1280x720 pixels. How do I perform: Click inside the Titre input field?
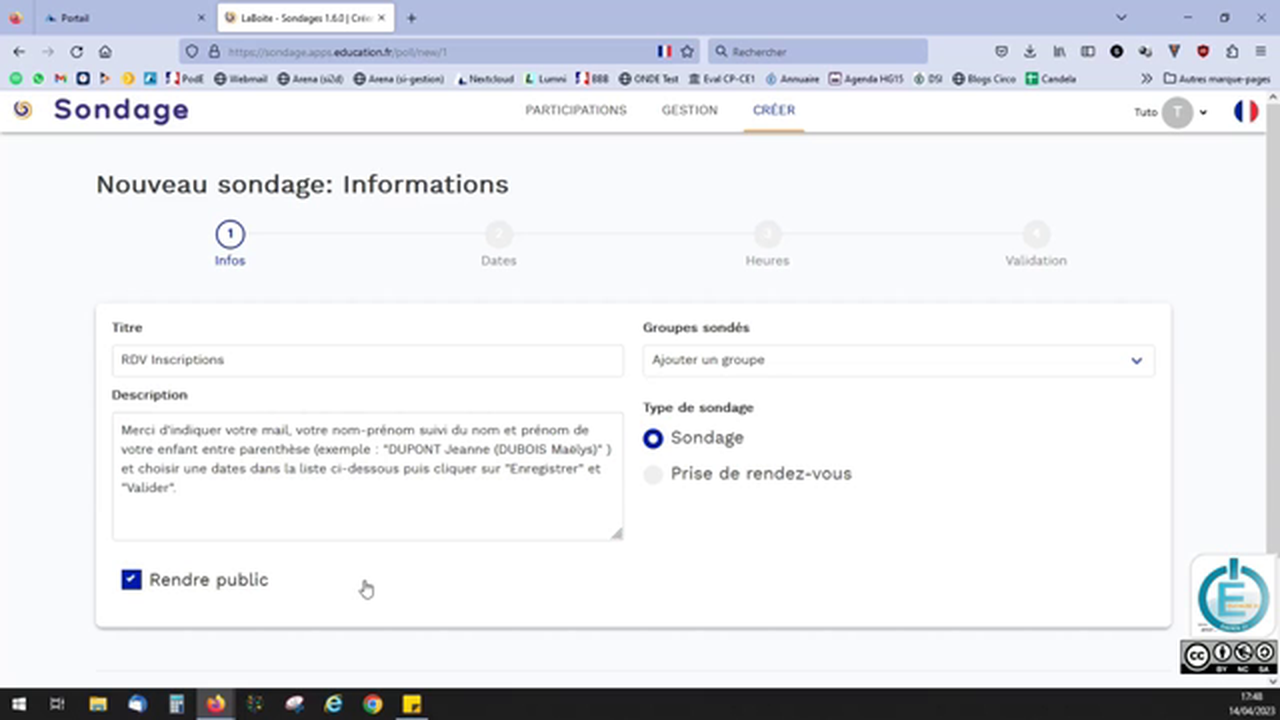[x=367, y=360]
